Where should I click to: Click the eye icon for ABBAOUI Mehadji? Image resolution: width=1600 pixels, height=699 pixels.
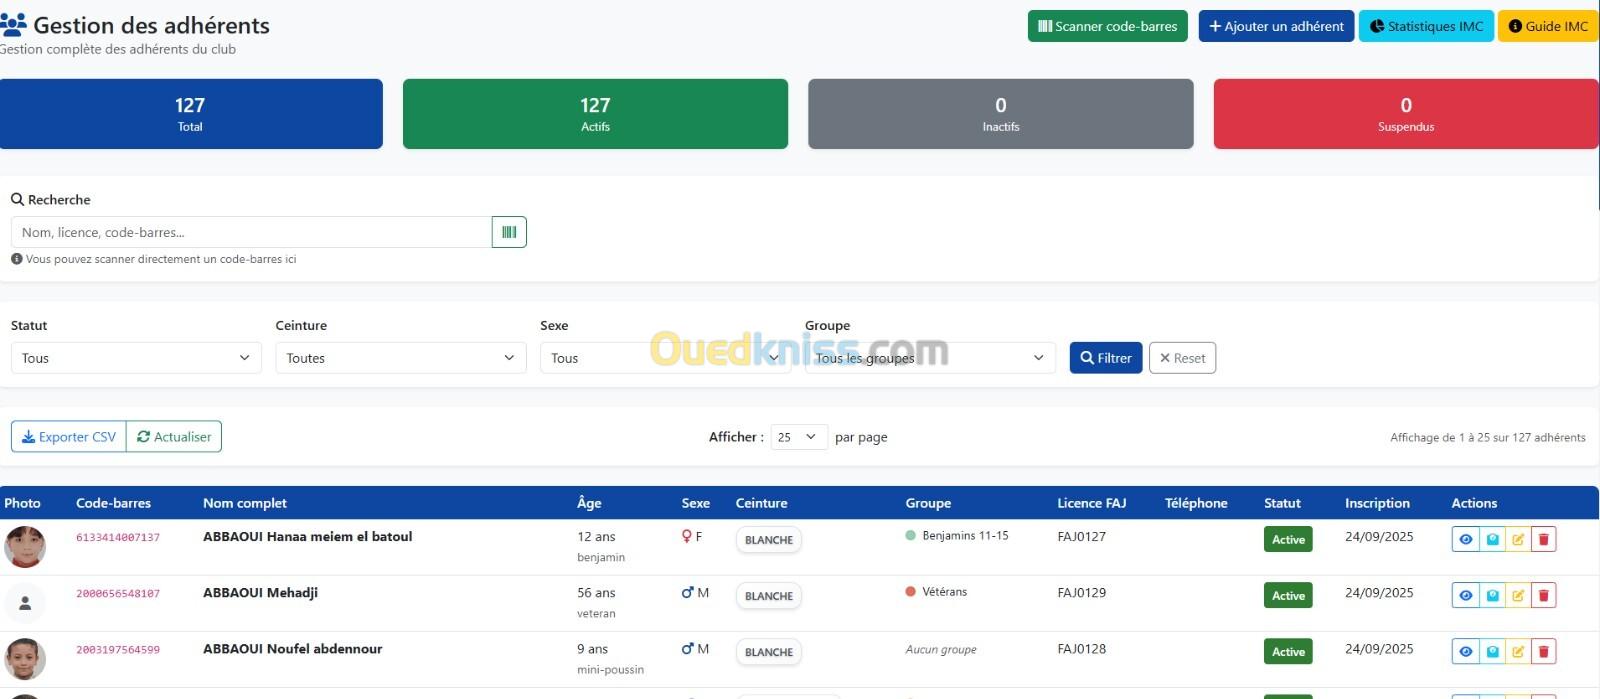(x=1465, y=595)
